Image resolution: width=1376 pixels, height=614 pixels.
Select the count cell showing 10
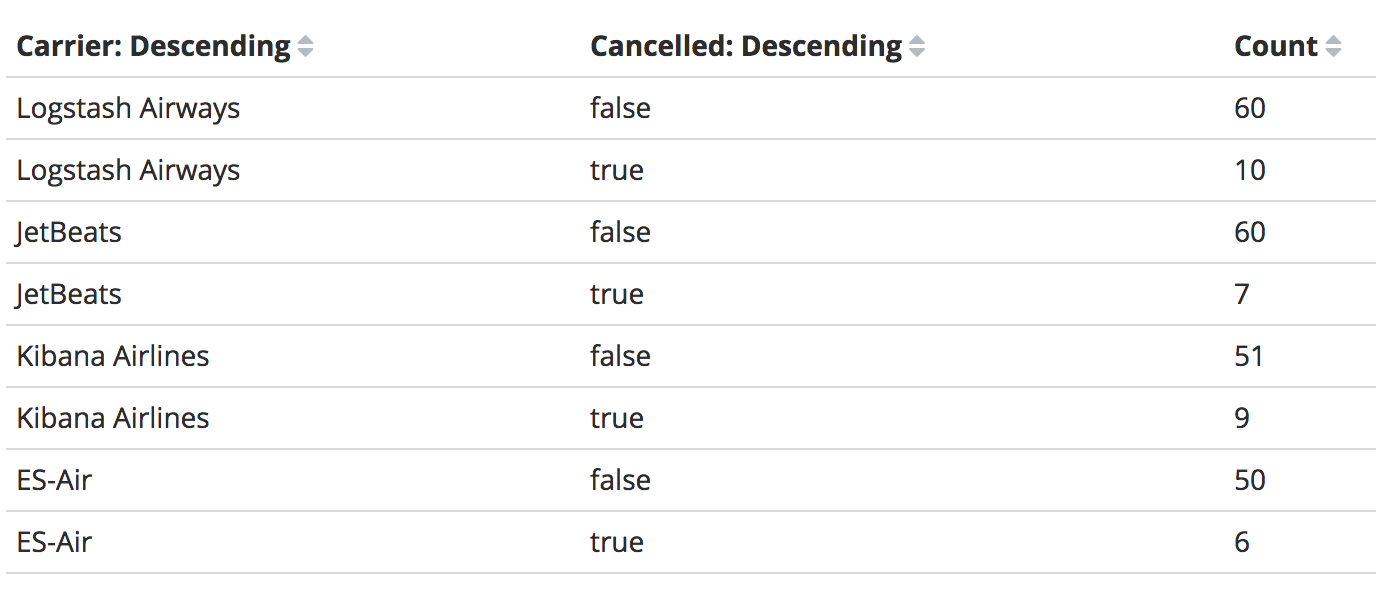click(x=1250, y=170)
